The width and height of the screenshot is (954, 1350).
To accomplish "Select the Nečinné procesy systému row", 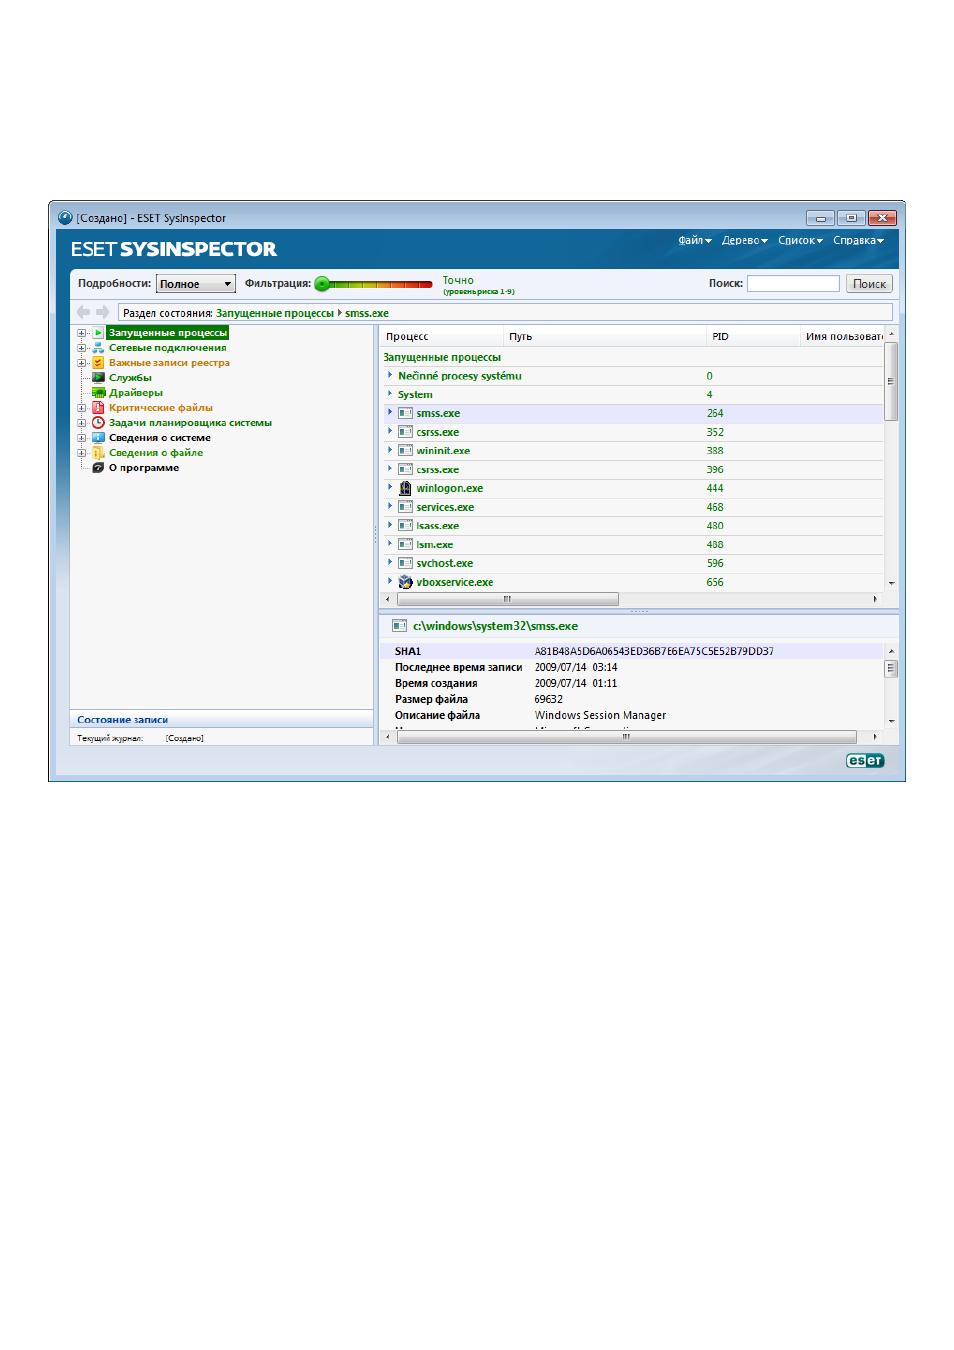I will coord(634,376).
